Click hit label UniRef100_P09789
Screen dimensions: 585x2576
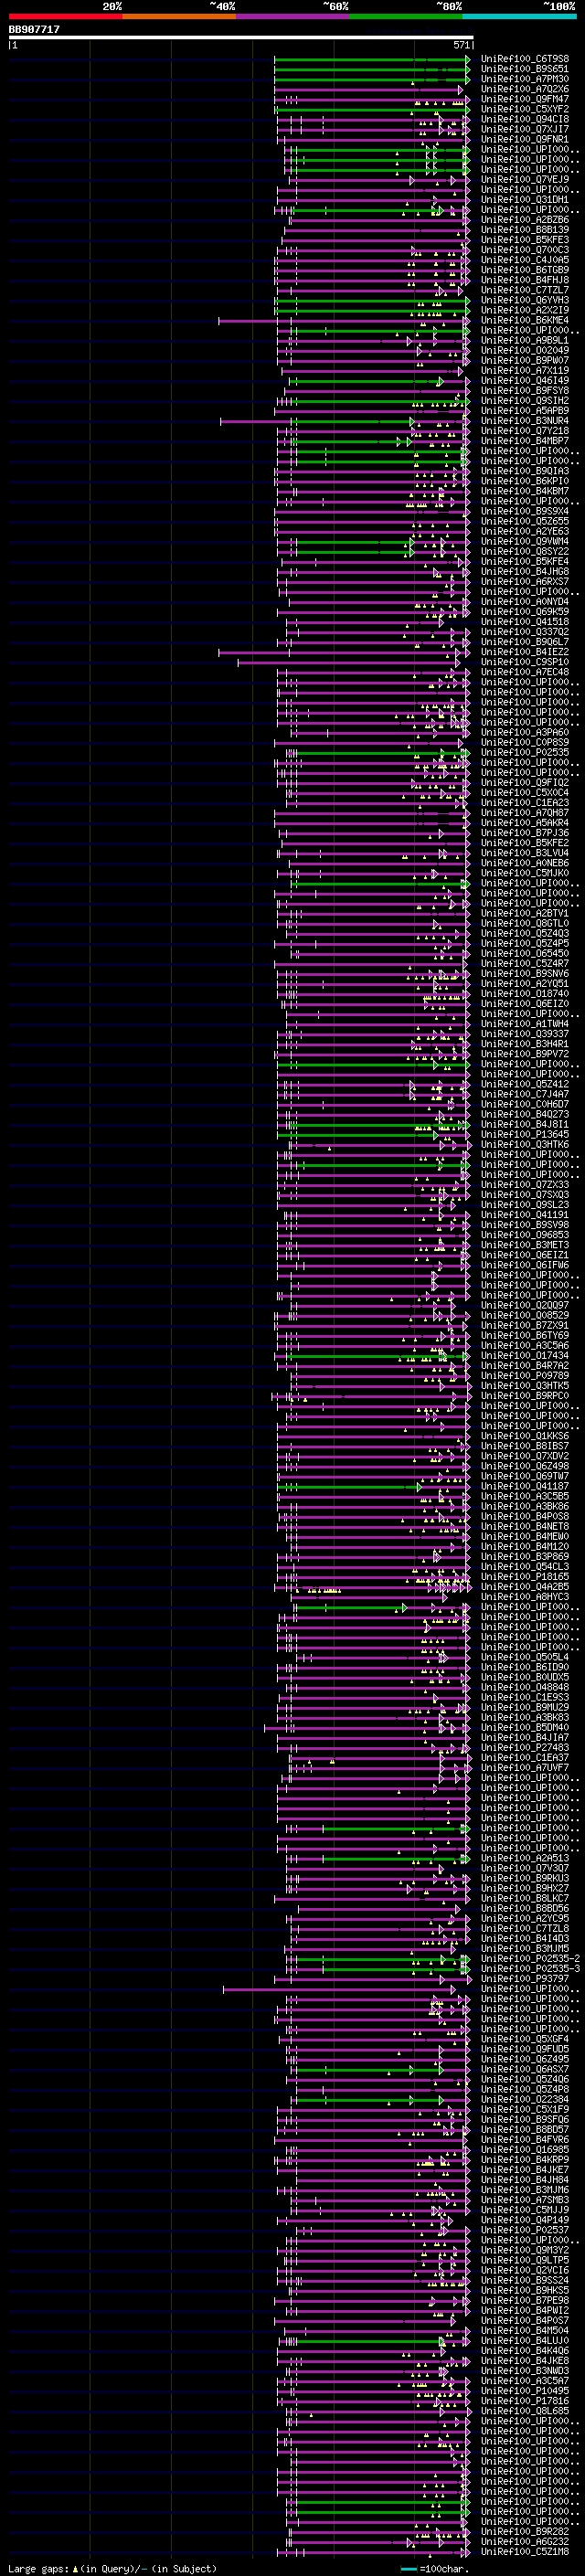click(x=525, y=1376)
